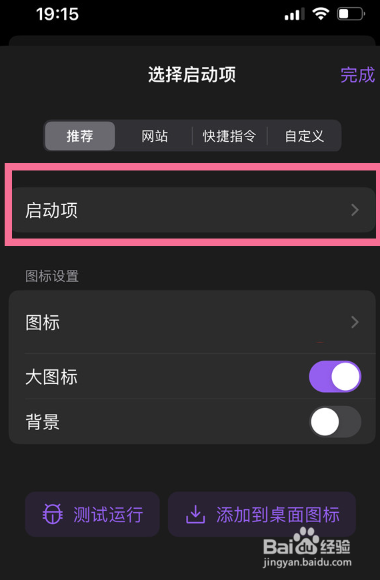
Task: Enable the 背景 switch
Action: coord(335,422)
